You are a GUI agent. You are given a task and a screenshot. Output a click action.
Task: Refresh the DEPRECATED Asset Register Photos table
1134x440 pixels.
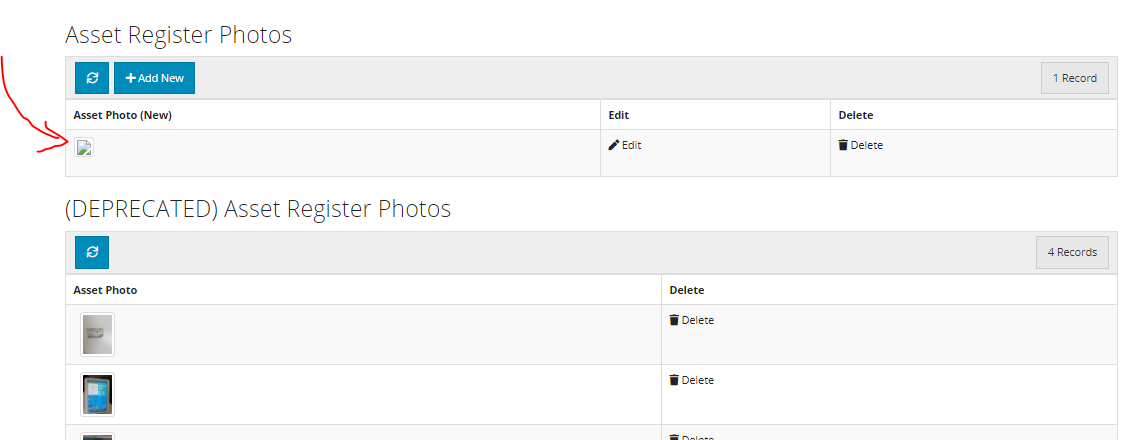pos(92,252)
